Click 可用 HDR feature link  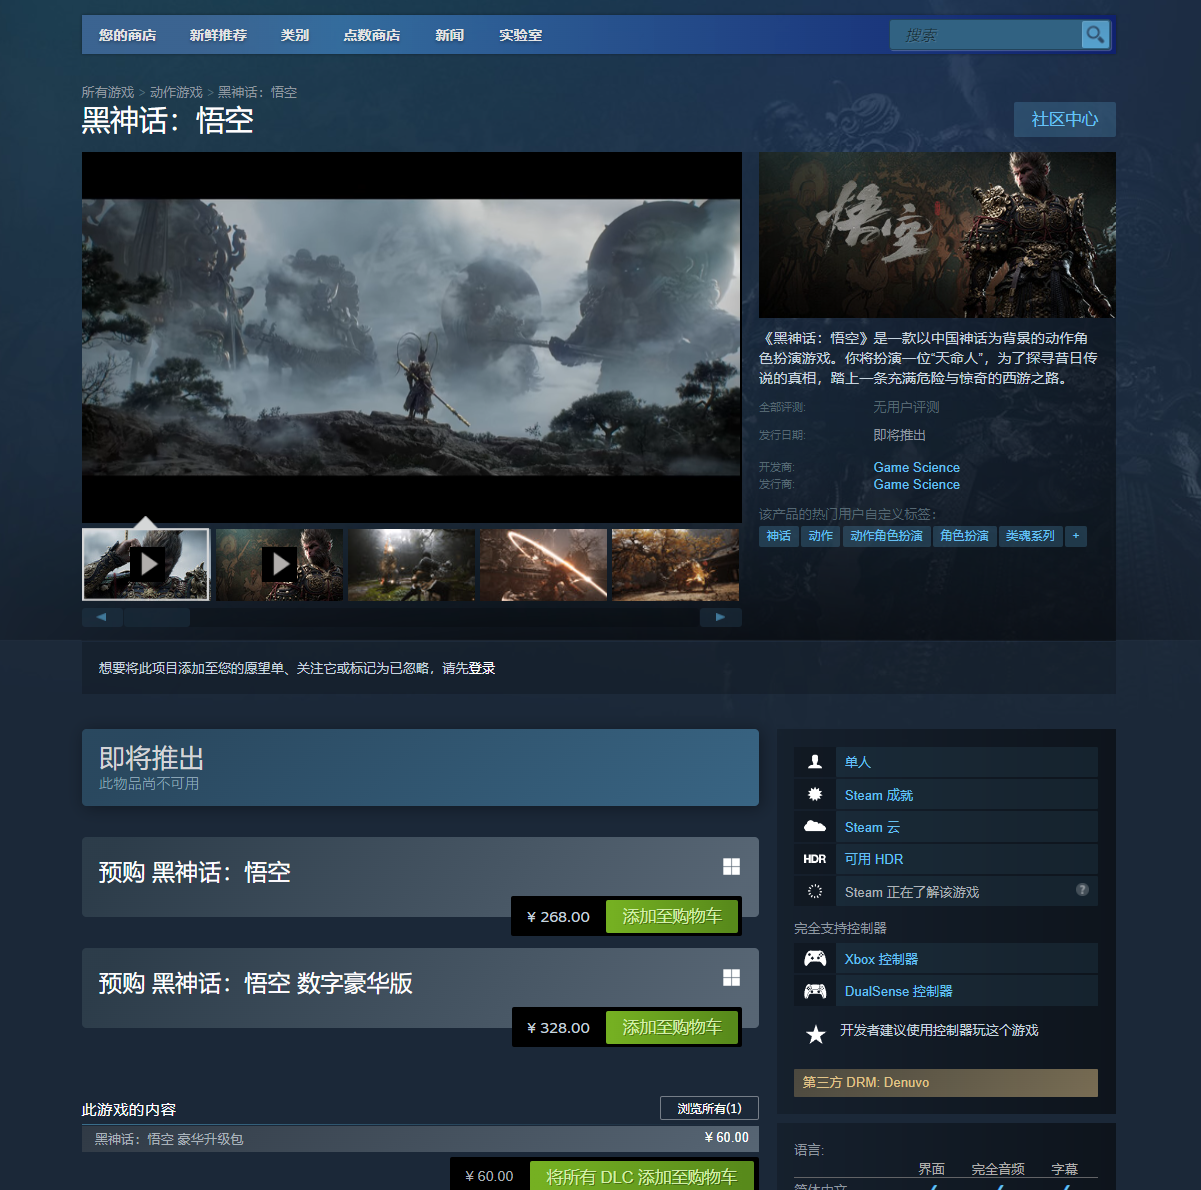point(874,859)
